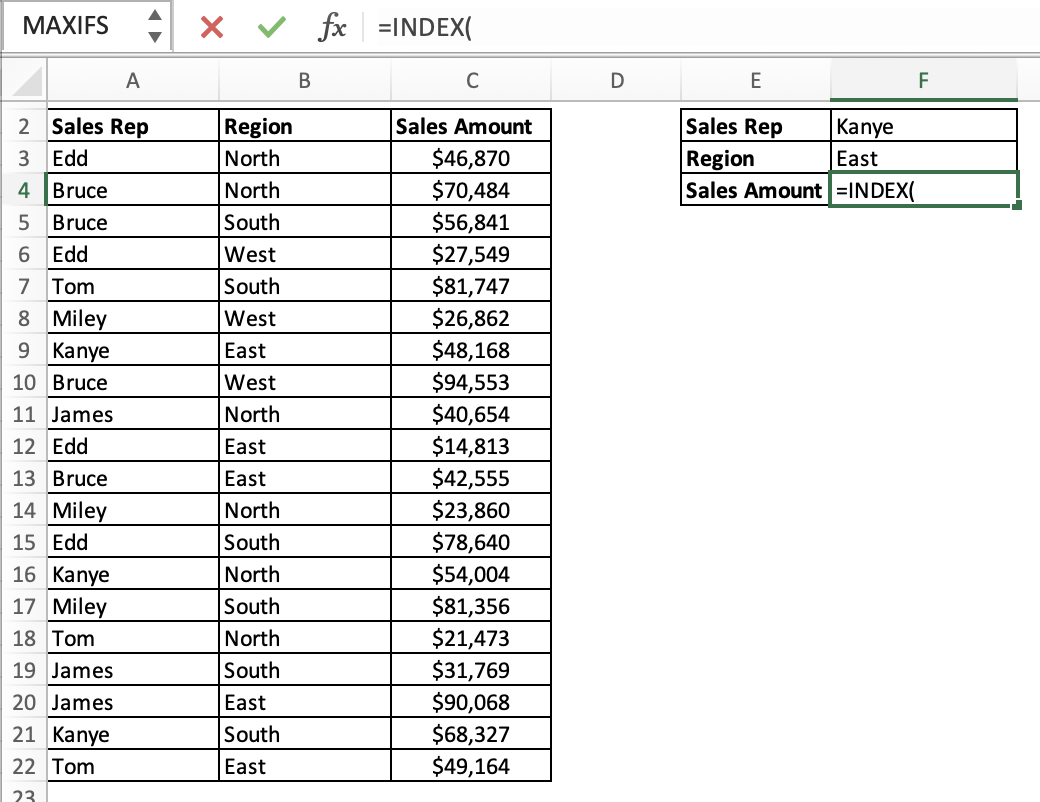Viewport: 1040px width, 802px height.
Task: Click the Sales Rep header in column A
Action: [x=133, y=126]
